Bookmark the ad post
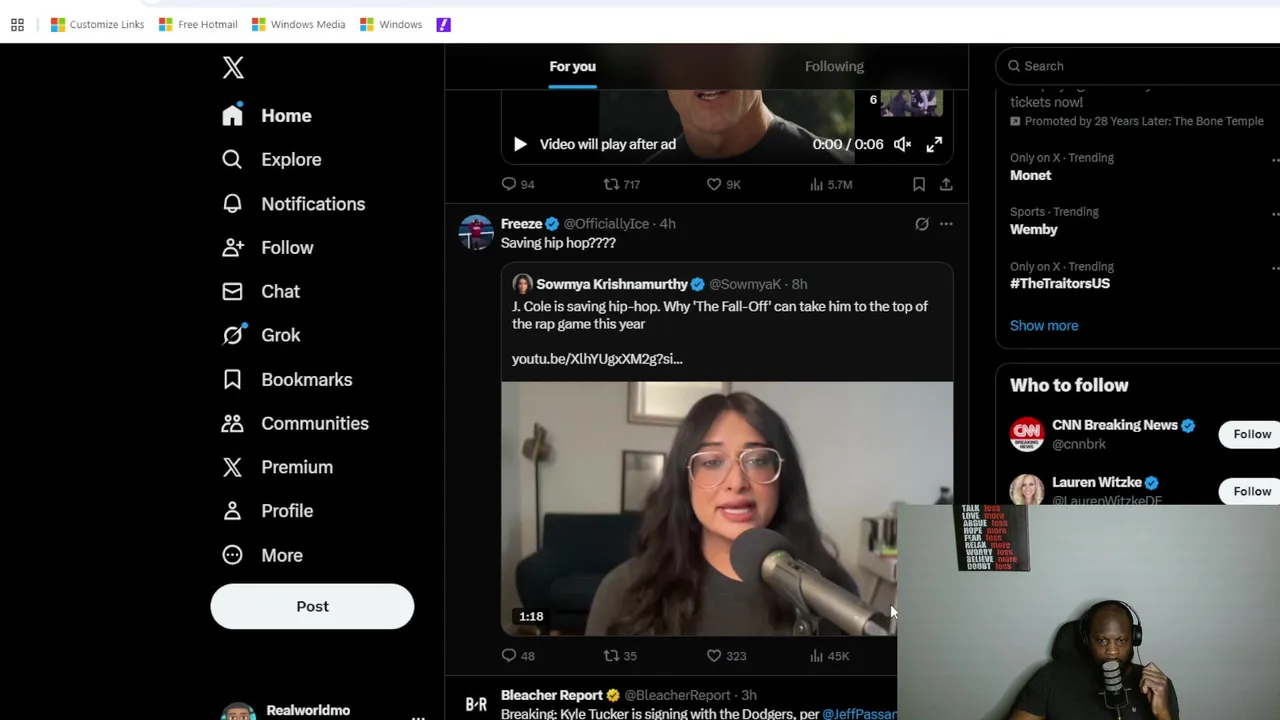Screen dimensions: 1280x720 tap(919, 184)
